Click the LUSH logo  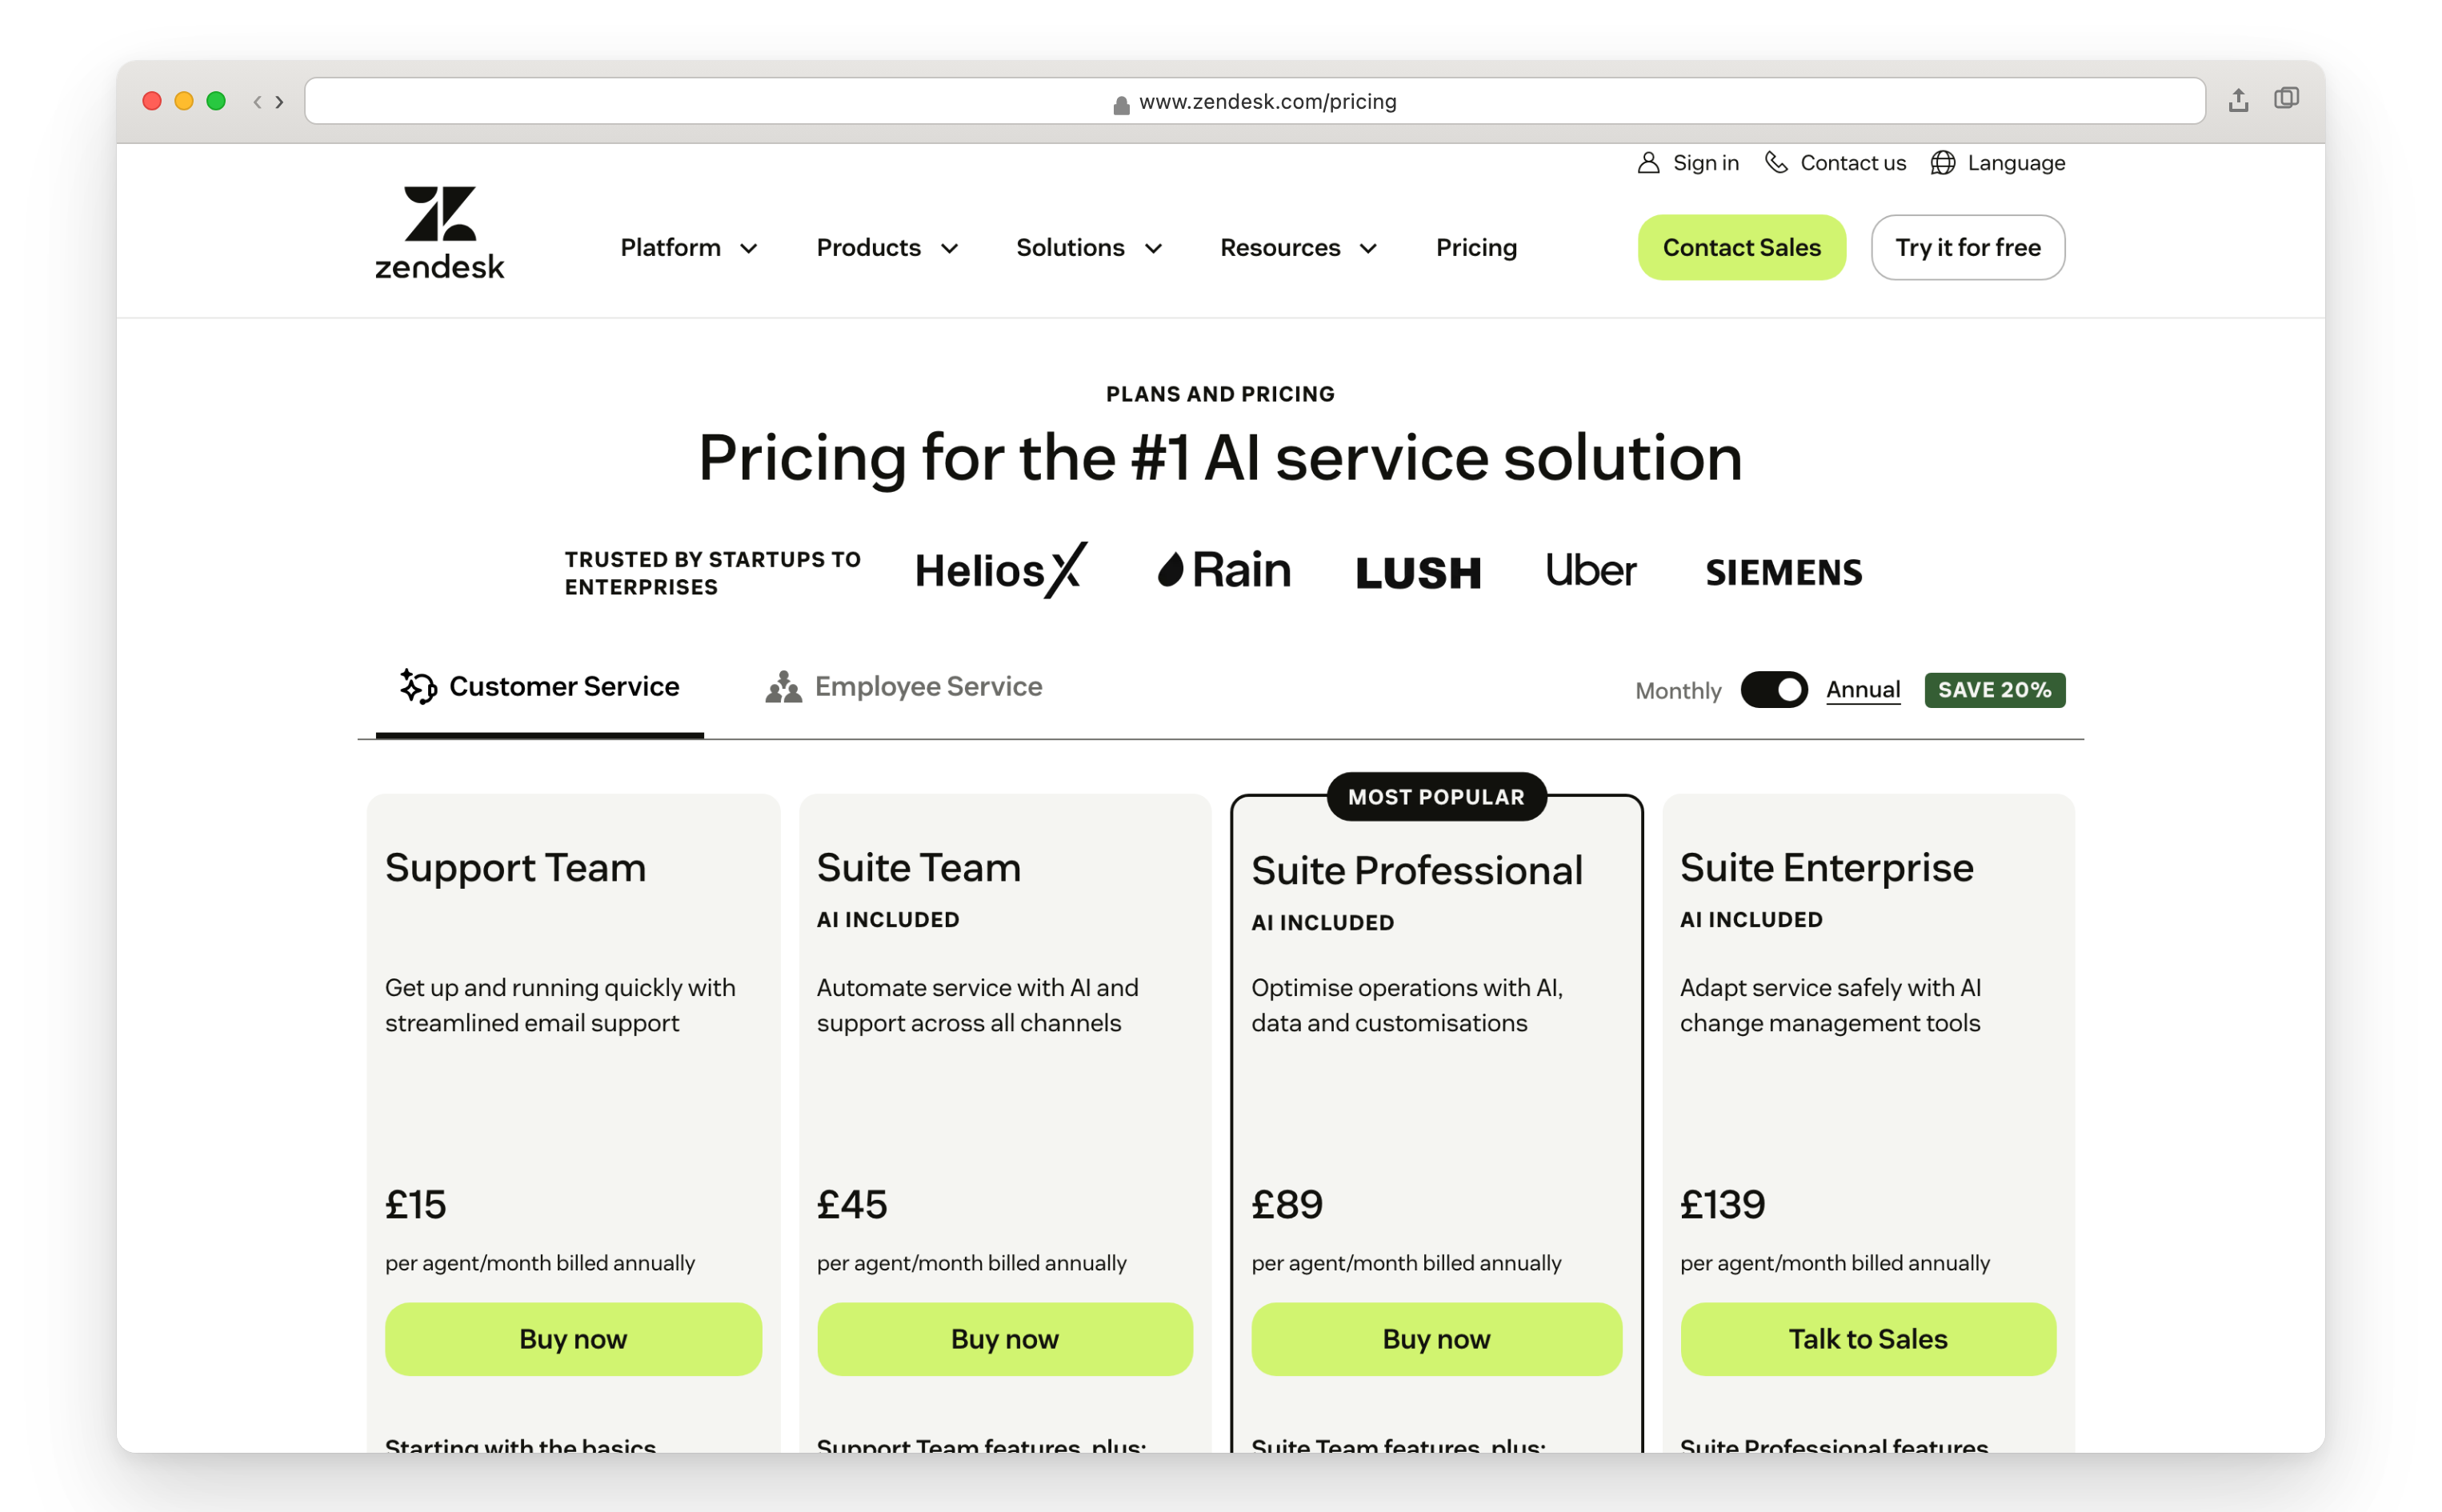(1417, 572)
